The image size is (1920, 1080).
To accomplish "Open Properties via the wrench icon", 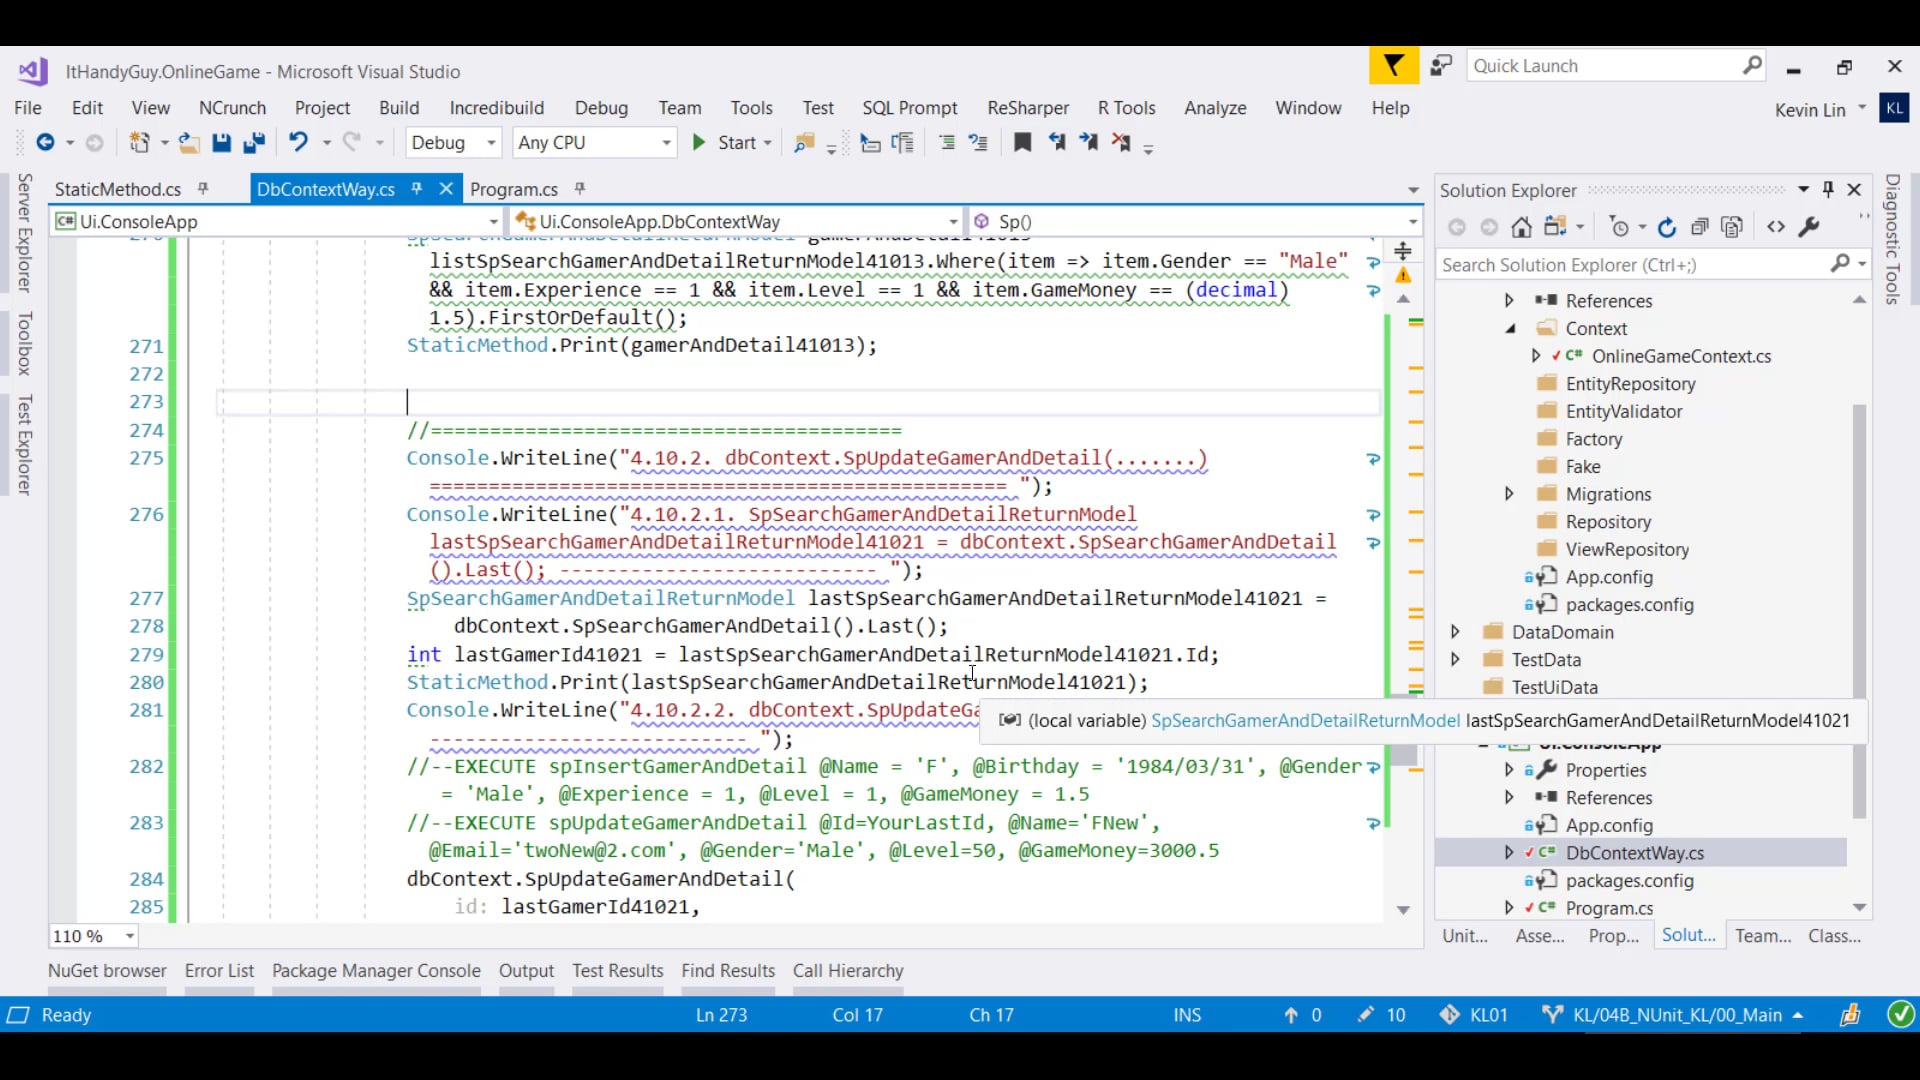I will (x=1809, y=228).
